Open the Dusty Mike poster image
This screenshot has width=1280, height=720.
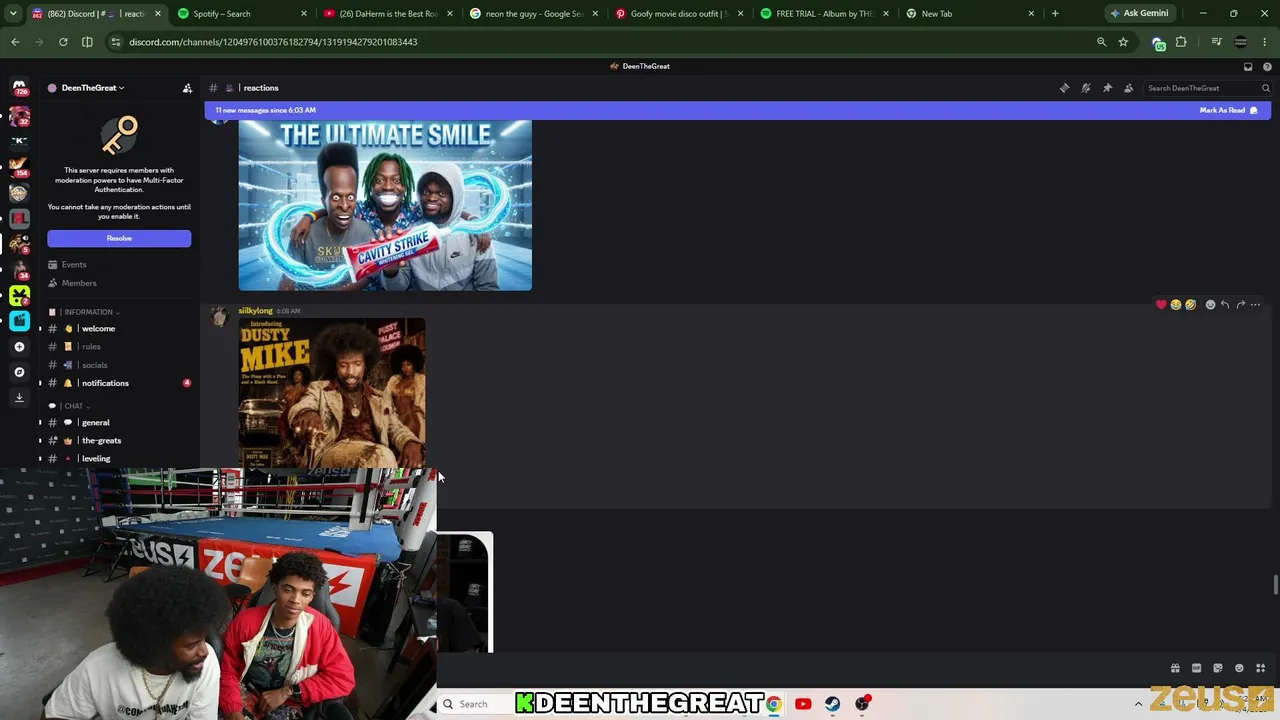pyautogui.click(x=332, y=393)
